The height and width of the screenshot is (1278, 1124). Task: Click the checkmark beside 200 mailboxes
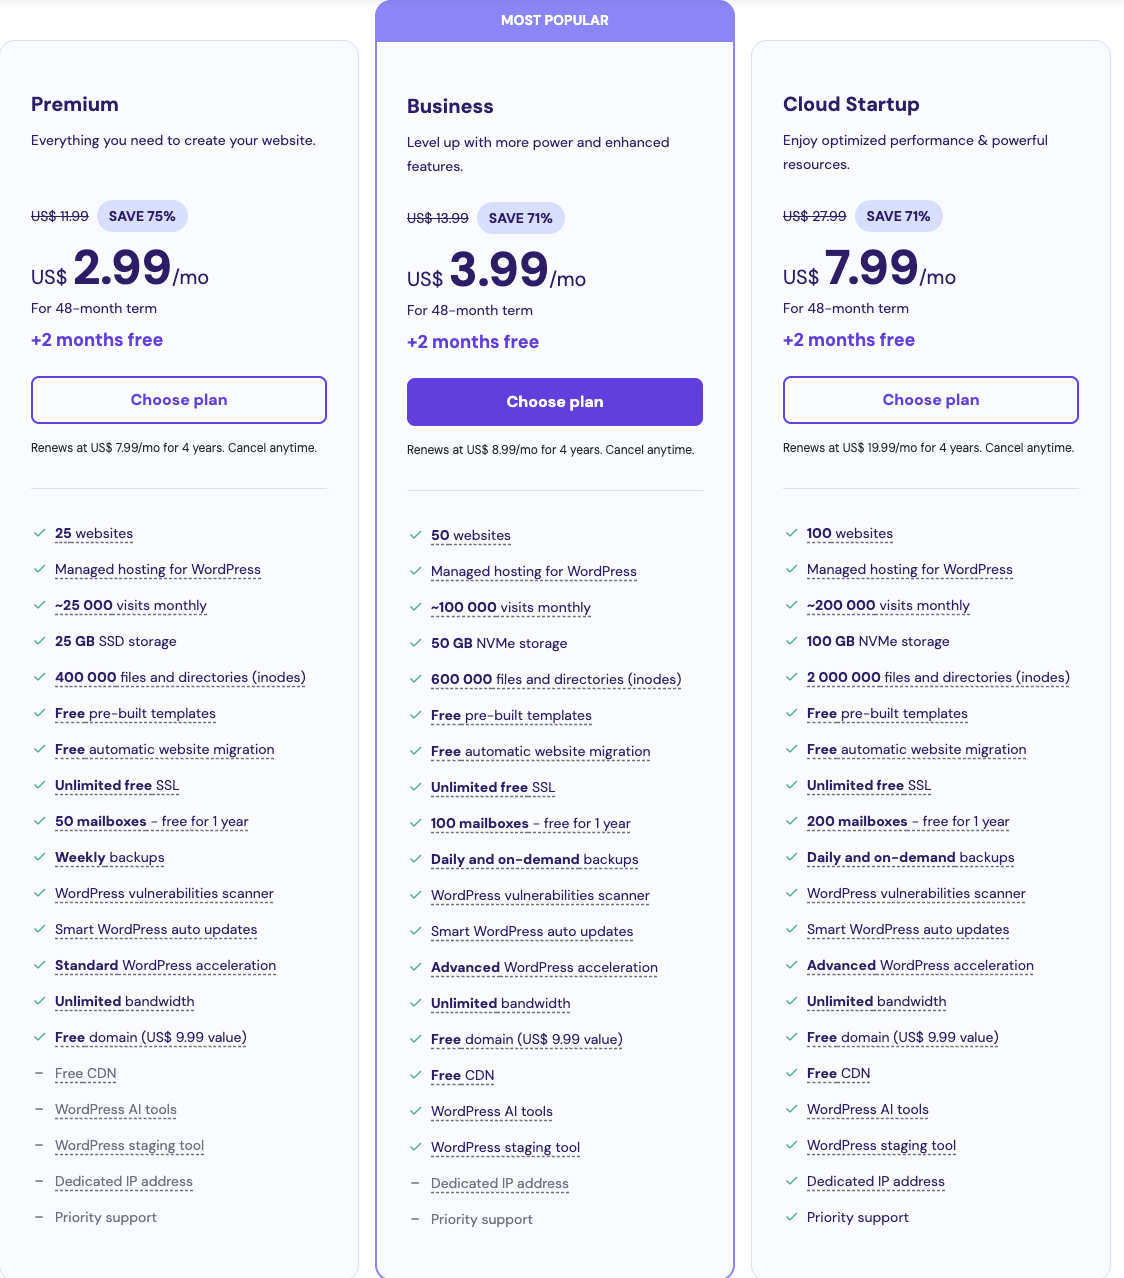click(x=791, y=821)
